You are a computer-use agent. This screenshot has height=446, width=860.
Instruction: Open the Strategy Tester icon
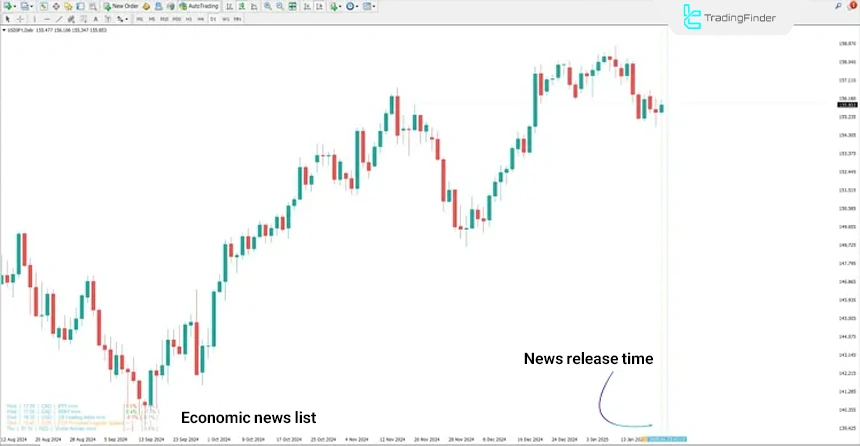(x=93, y=7)
